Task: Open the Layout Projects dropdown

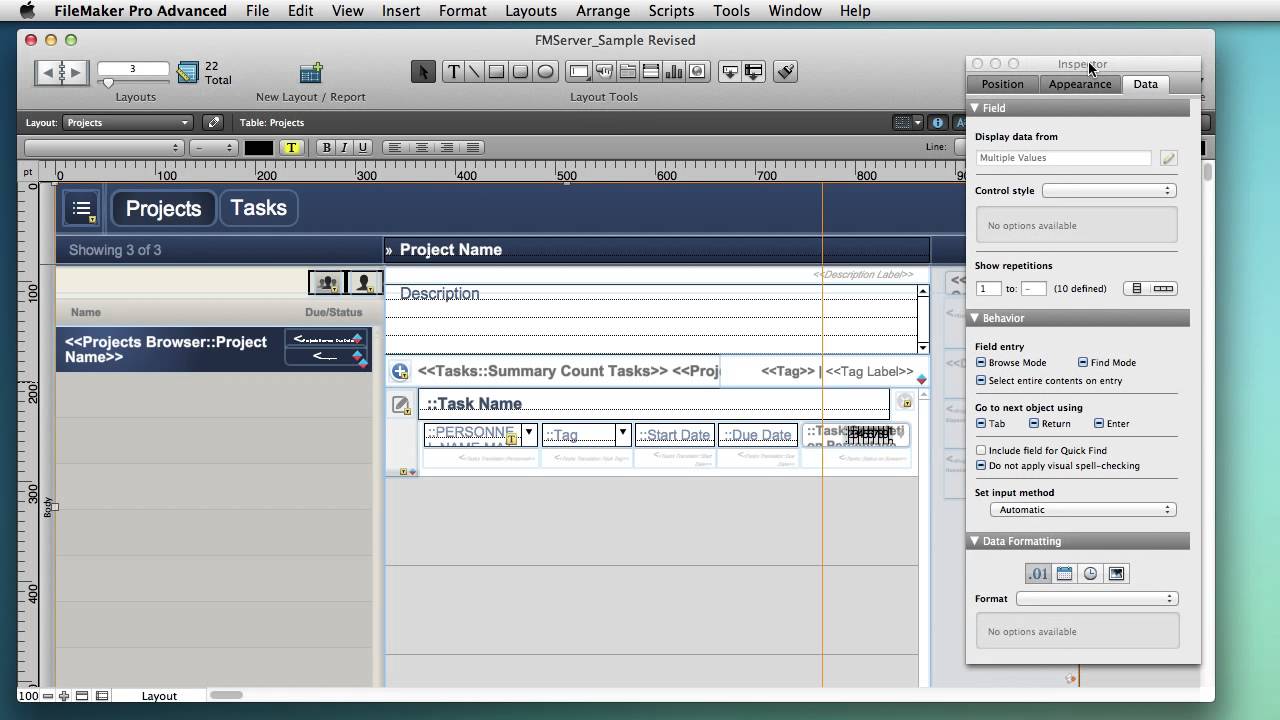Action: (127, 122)
